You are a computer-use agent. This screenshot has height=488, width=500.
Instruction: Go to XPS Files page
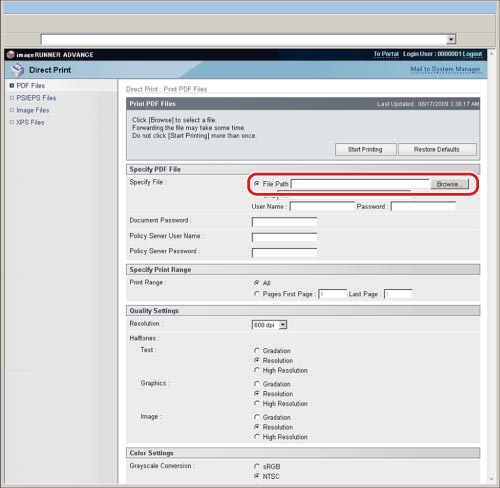[x=30, y=122]
